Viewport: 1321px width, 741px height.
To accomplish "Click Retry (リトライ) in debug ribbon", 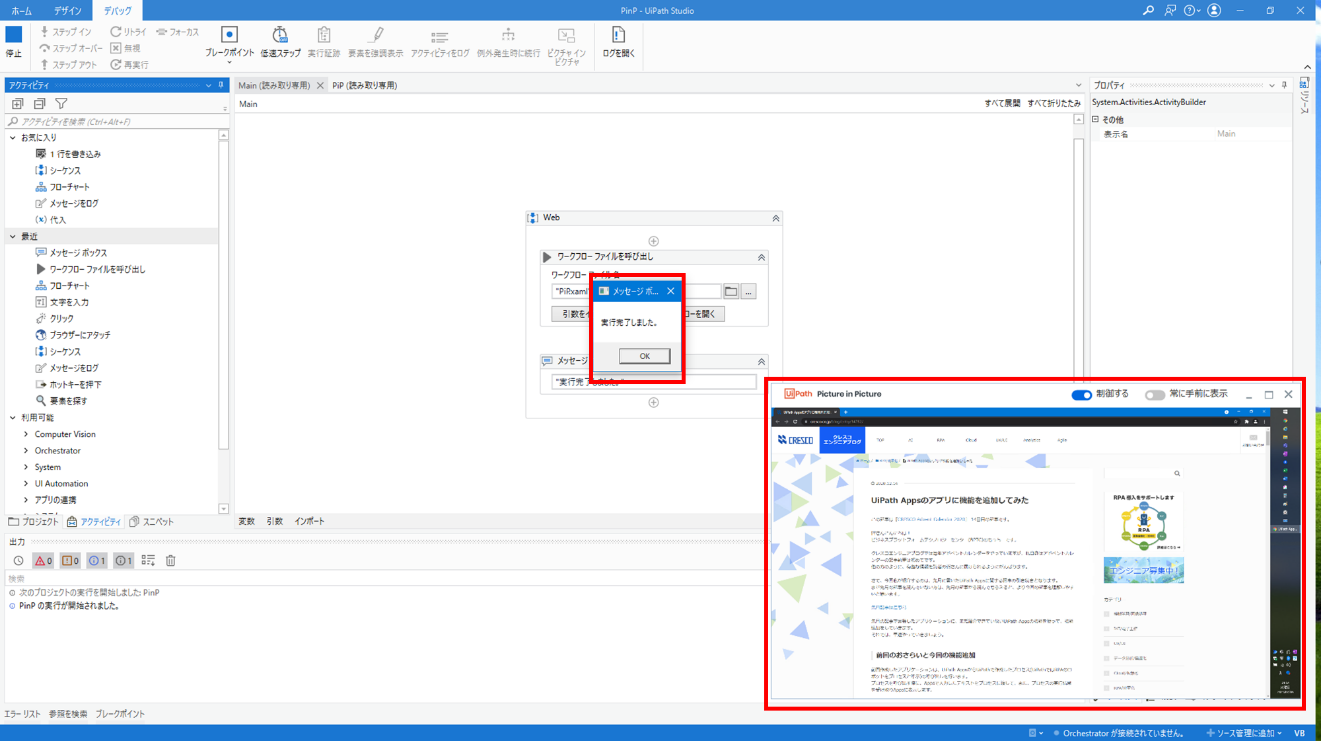I will click(128, 32).
